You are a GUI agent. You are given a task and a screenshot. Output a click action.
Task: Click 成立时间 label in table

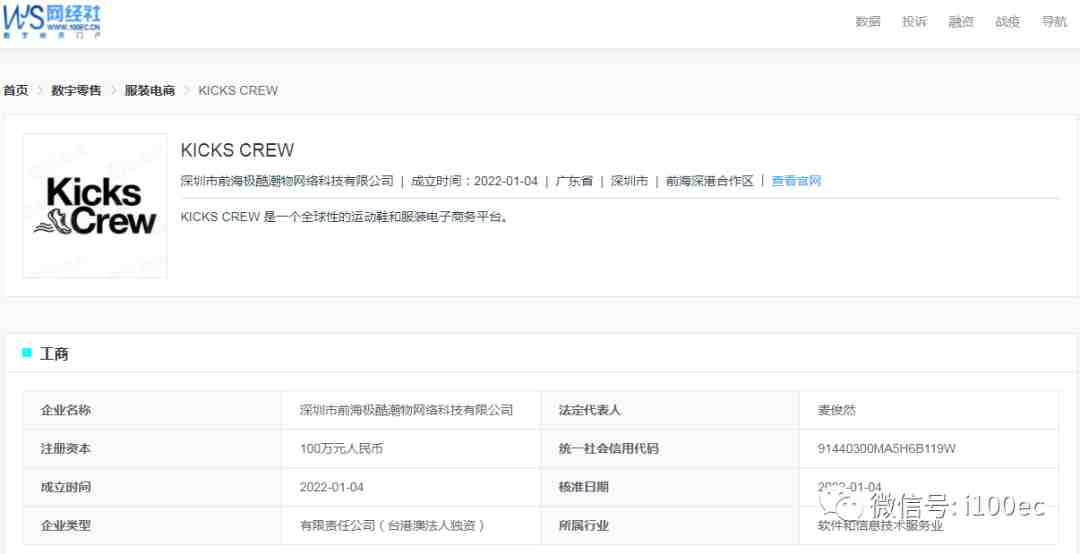[x=66, y=487]
